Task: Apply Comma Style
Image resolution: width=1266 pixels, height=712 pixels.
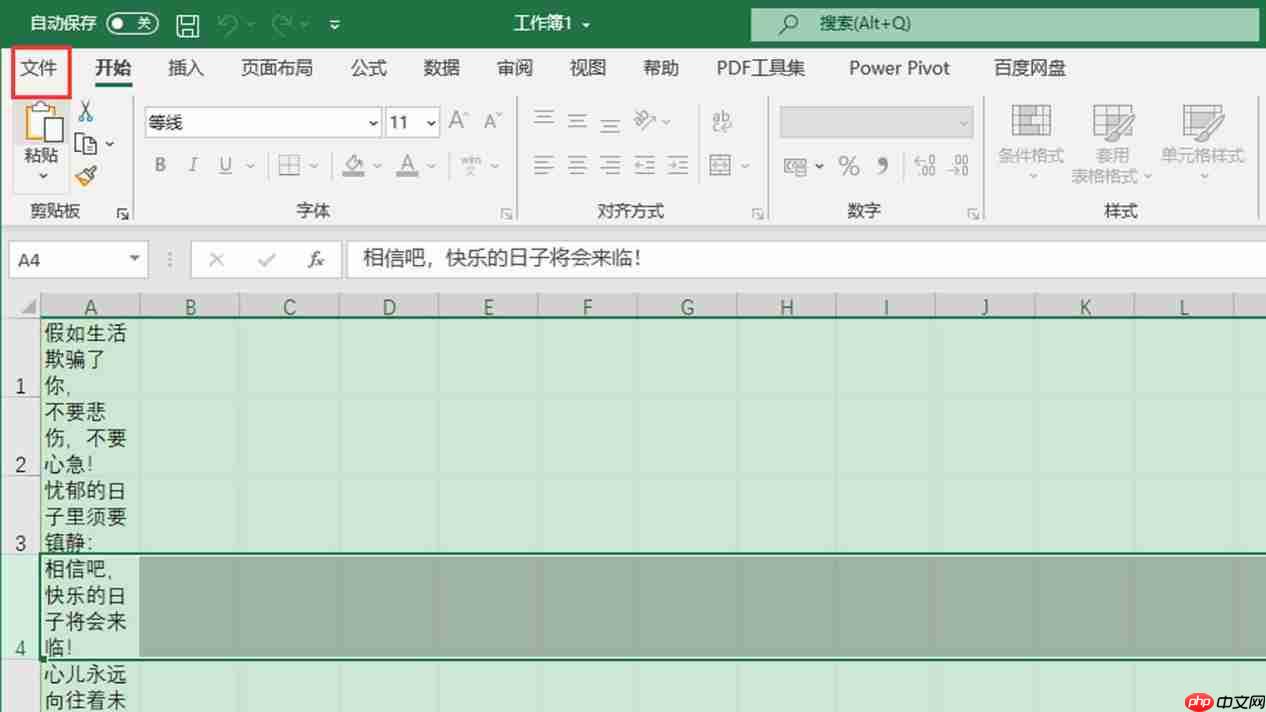Action: pos(882,165)
